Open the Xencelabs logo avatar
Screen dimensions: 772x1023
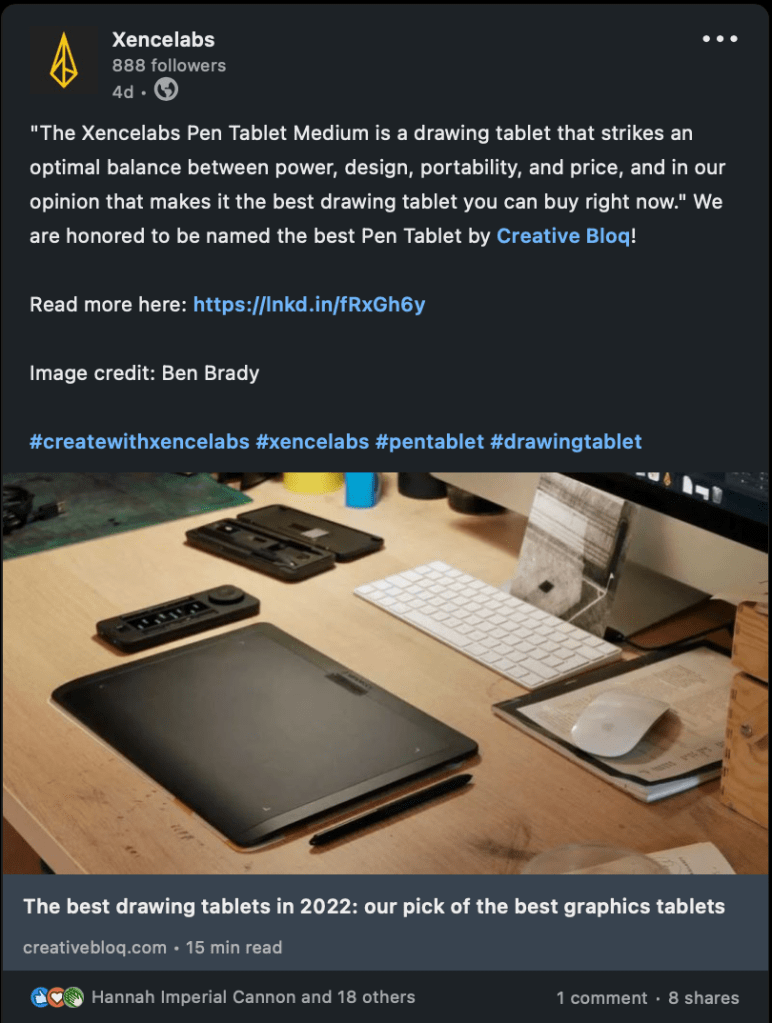64,61
